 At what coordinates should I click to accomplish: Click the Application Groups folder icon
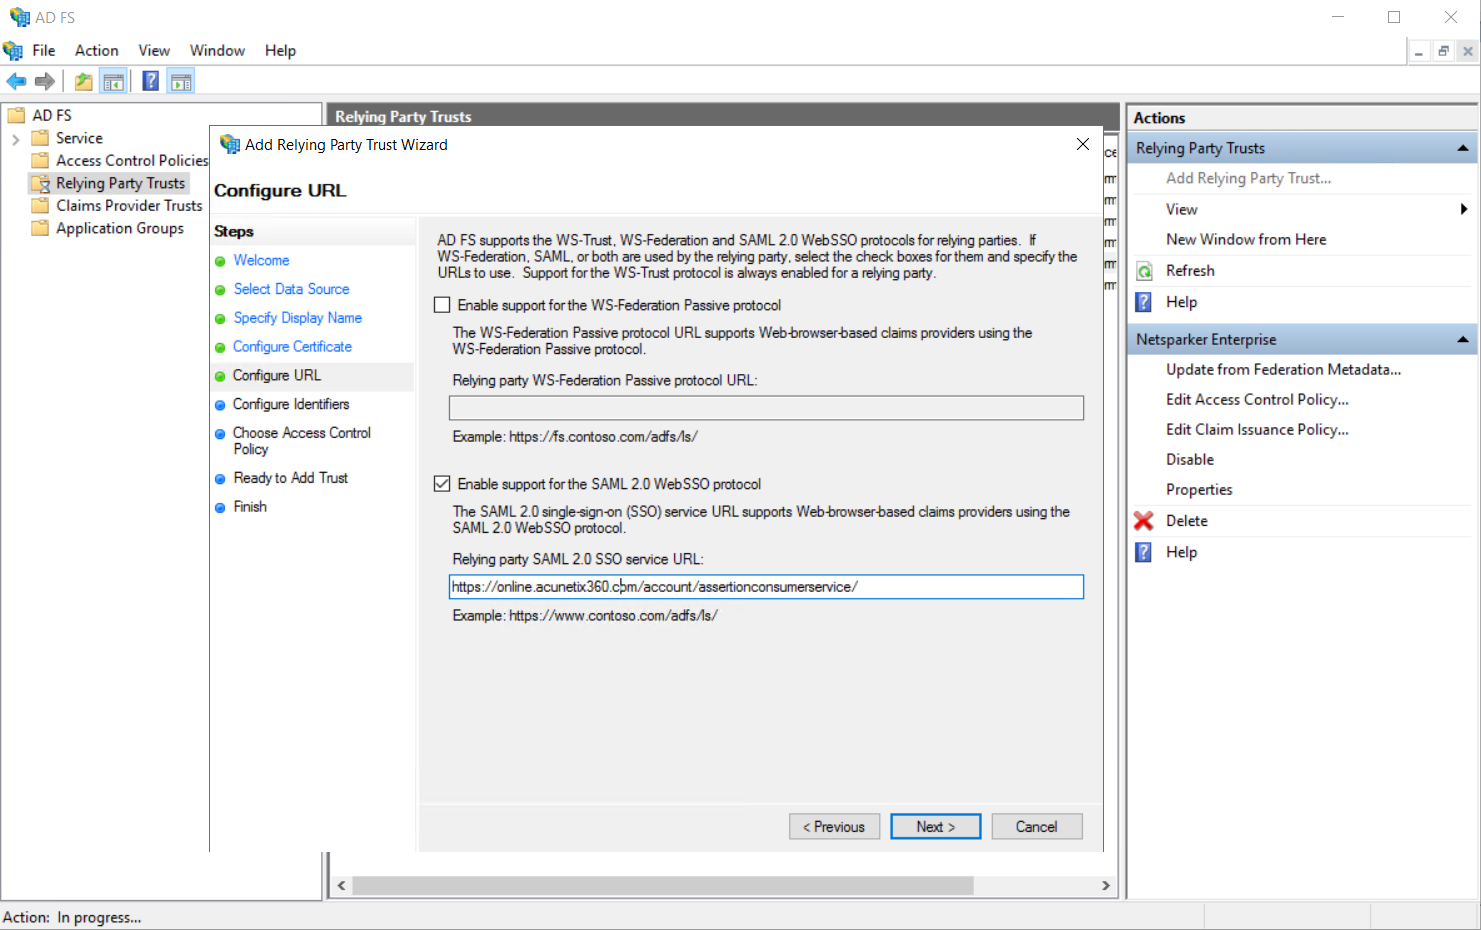pyautogui.click(x=40, y=228)
